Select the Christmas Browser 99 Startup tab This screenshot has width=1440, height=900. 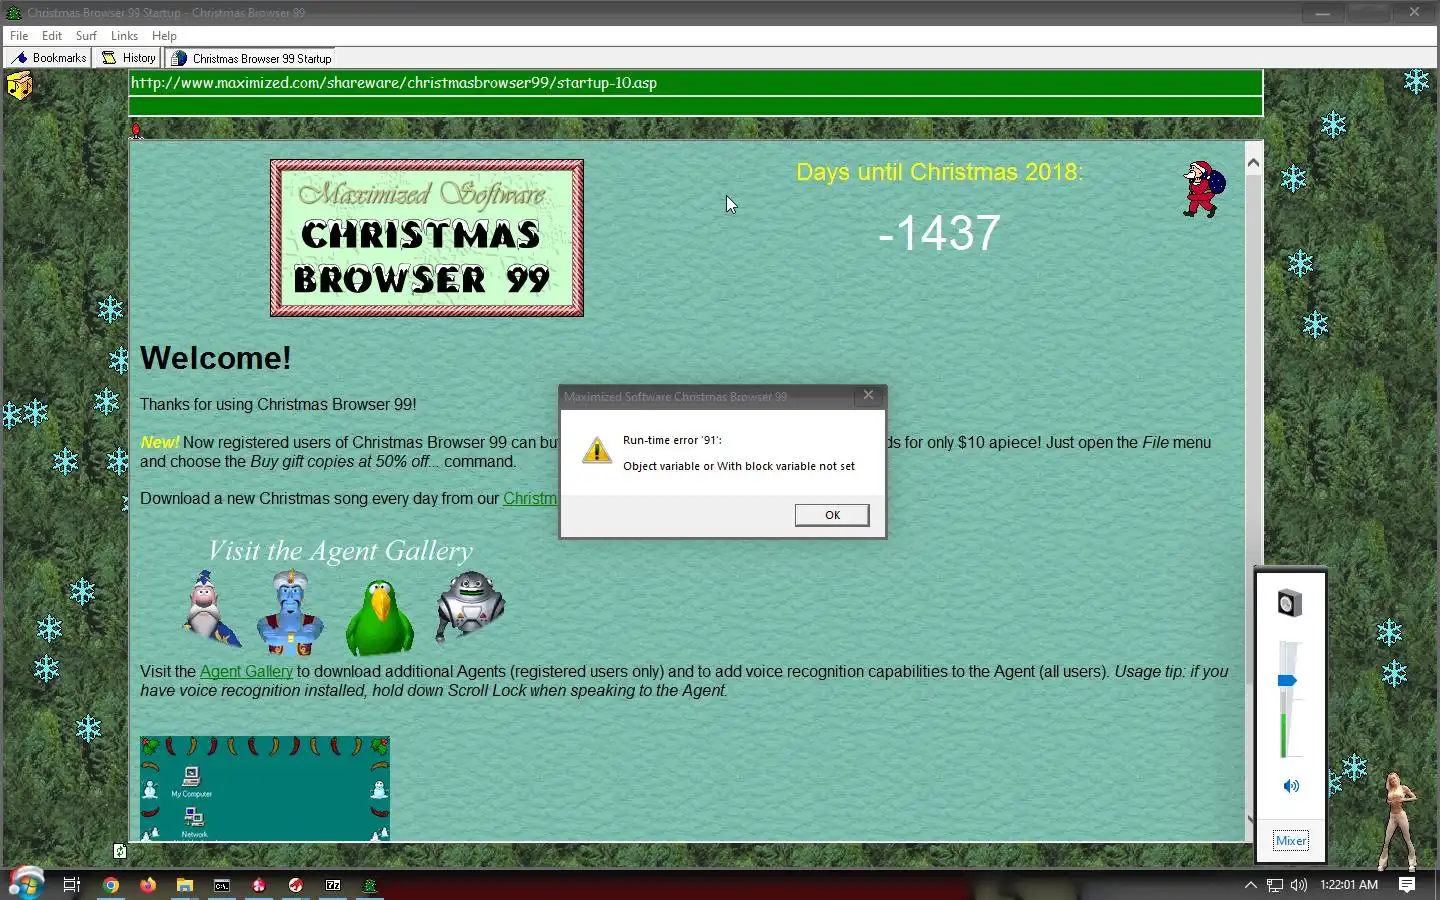(250, 58)
